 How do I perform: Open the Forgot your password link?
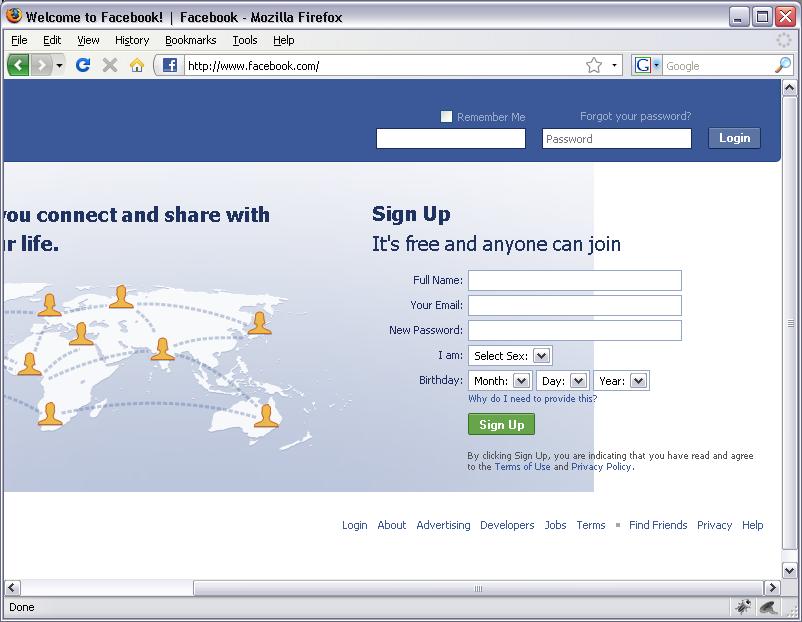coord(635,116)
